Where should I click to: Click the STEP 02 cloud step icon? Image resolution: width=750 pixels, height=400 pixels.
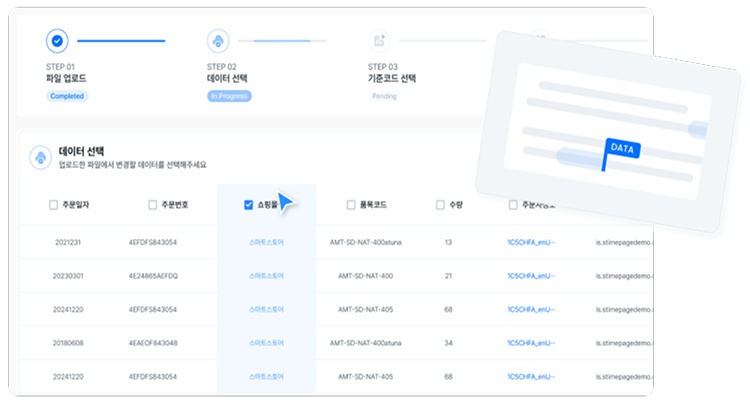(x=218, y=41)
